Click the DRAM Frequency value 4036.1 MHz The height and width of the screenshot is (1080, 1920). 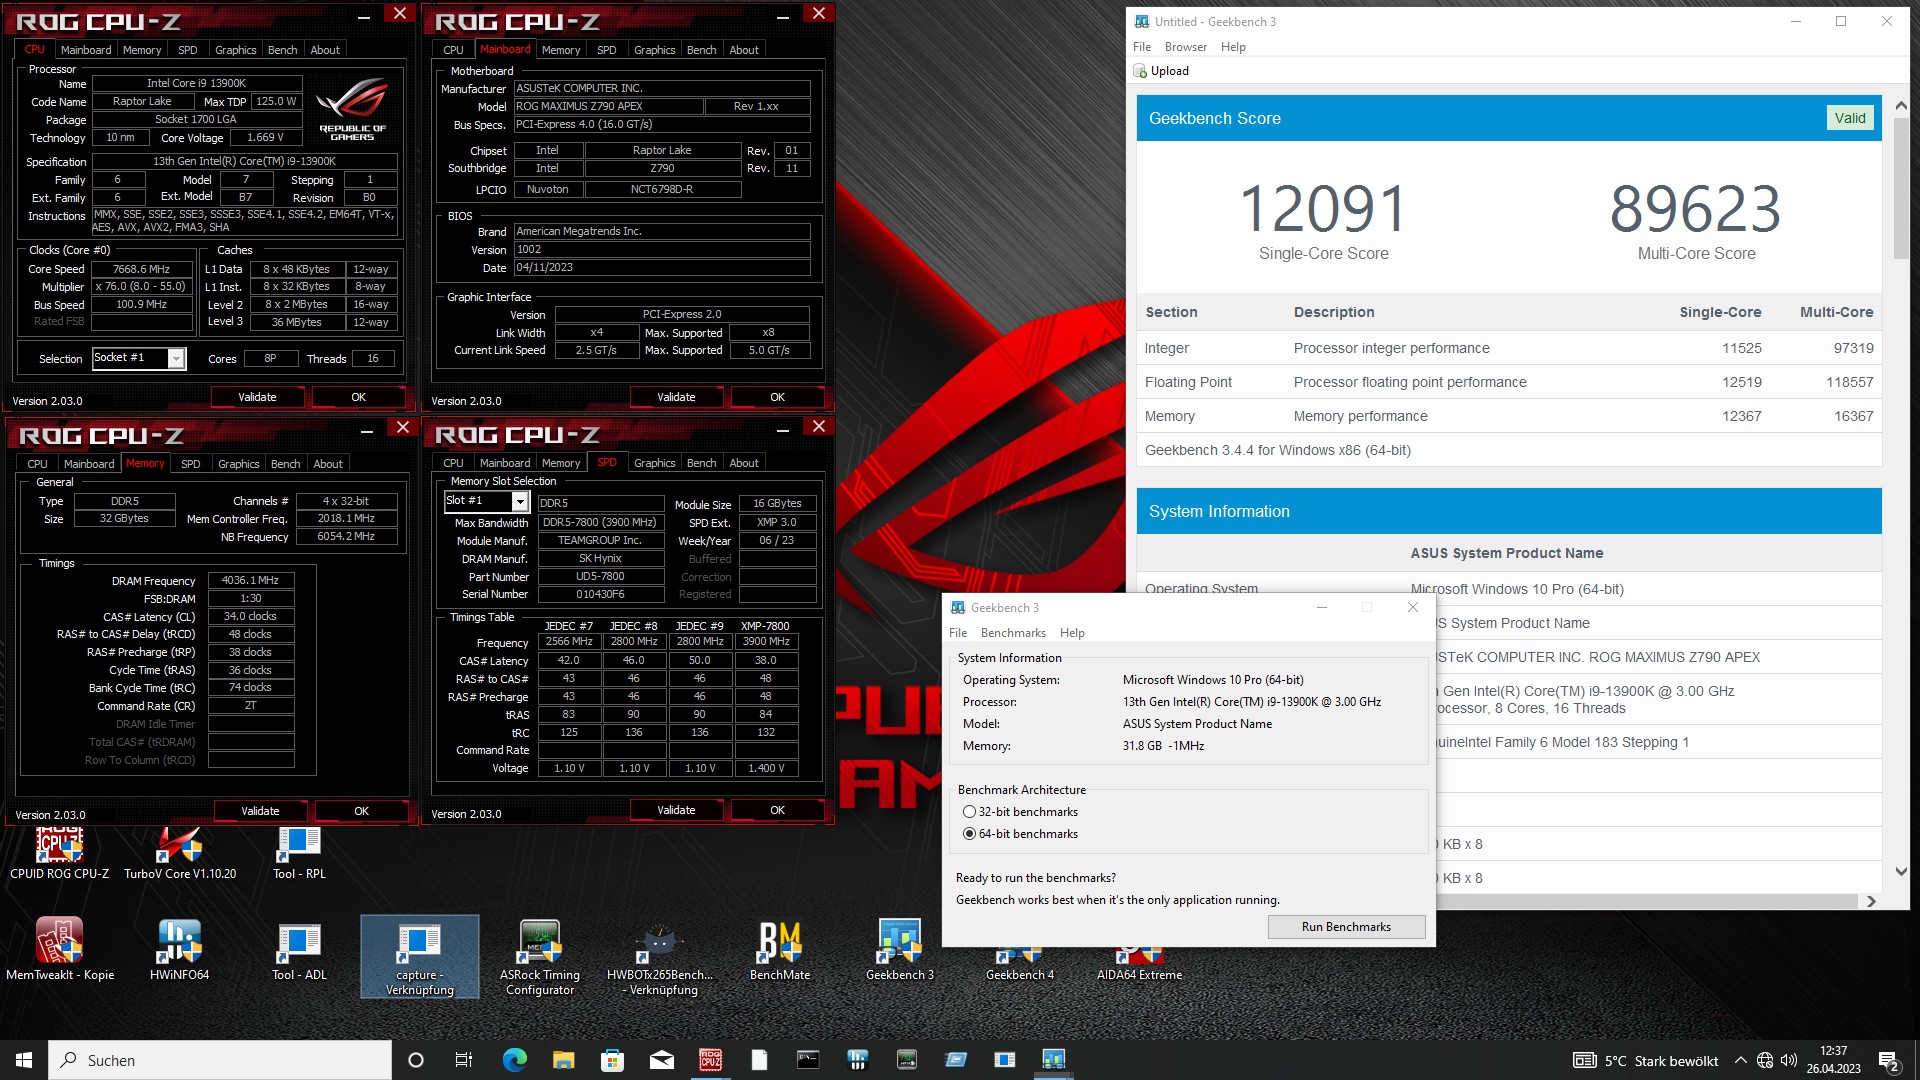[250, 580]
